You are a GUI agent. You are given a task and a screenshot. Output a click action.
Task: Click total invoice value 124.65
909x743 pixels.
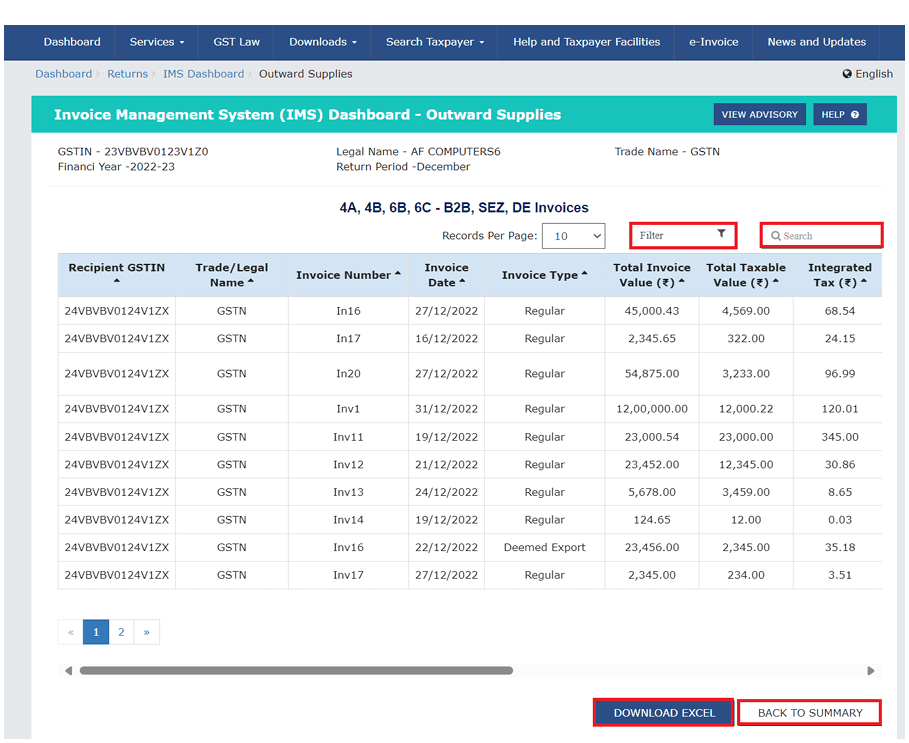pyautogui.click(x=652, y=520)
